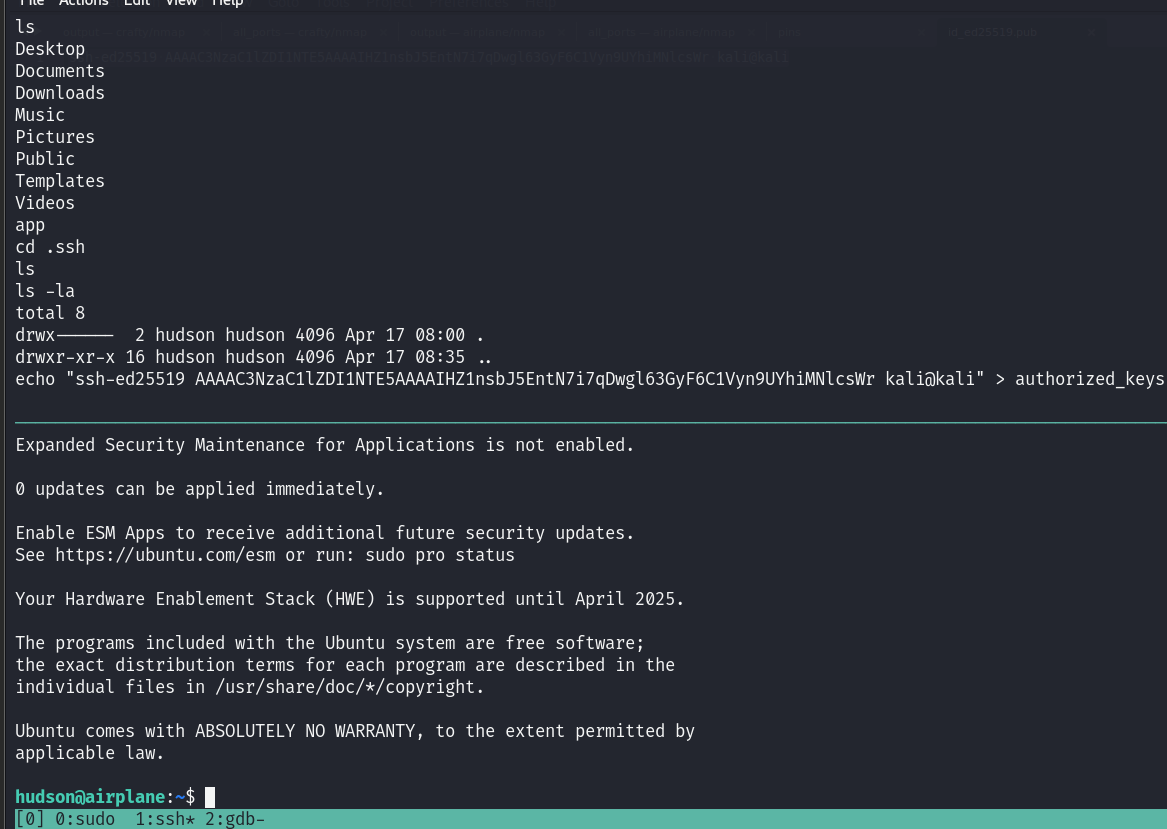Open the Edit menu

(x=137, y=3)
